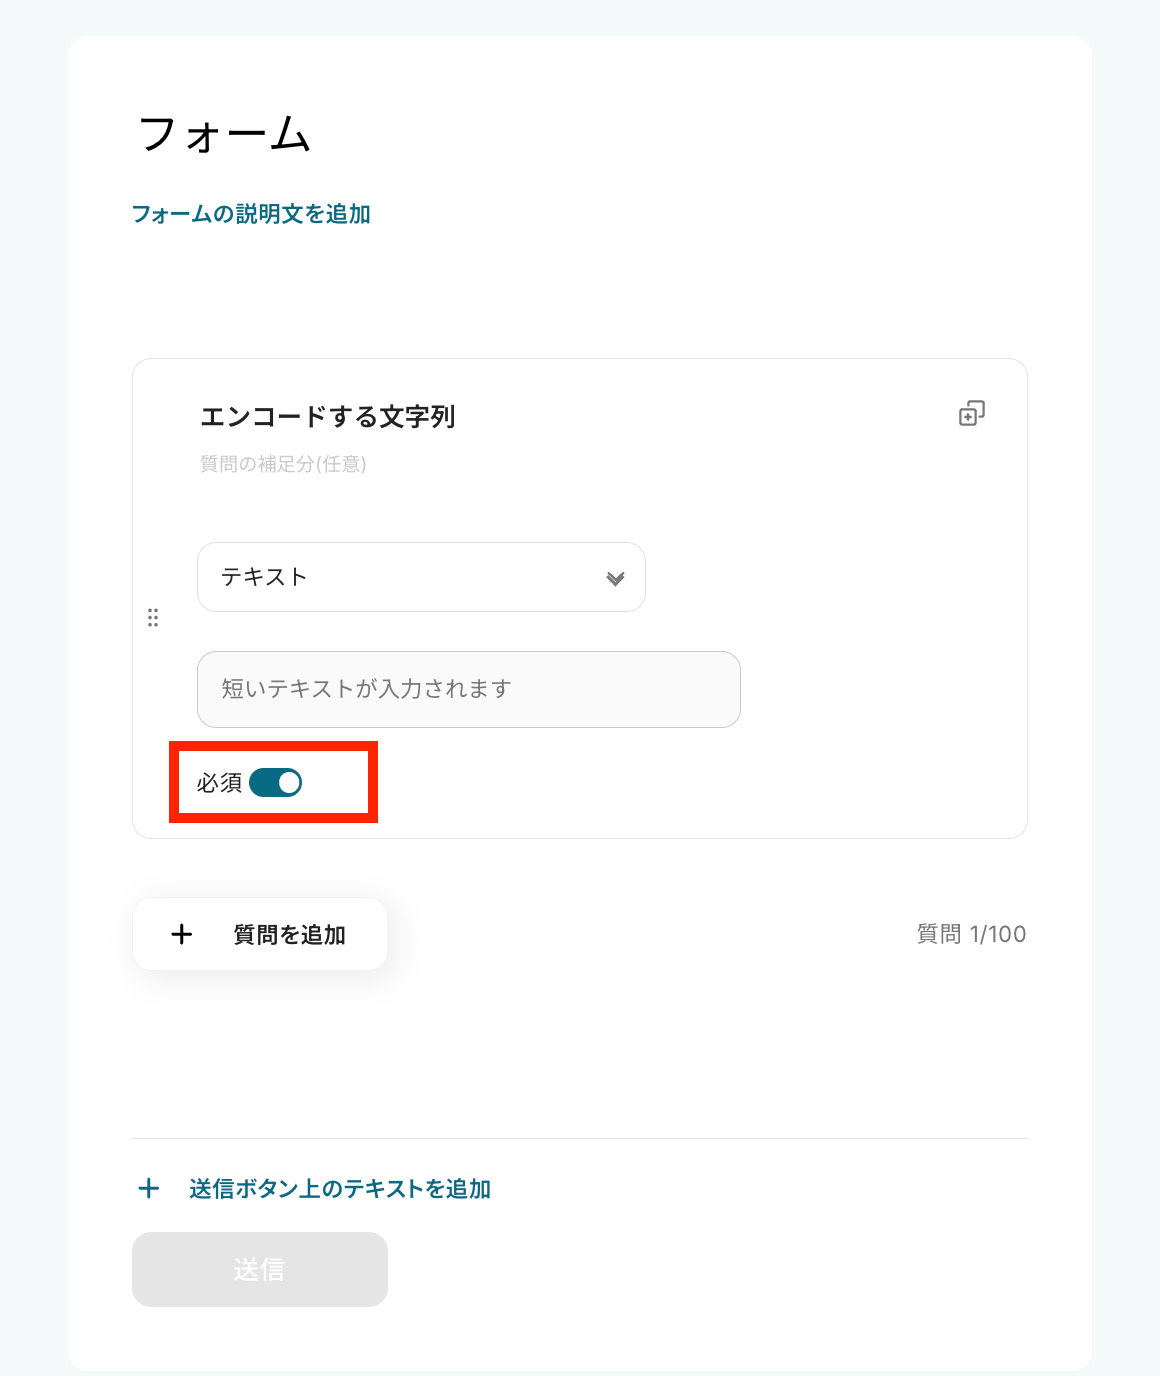Click the 送信ボタン上のテキストを追加 link
Viewport: 1160px width, 1376px height.
pos(340,1188)
